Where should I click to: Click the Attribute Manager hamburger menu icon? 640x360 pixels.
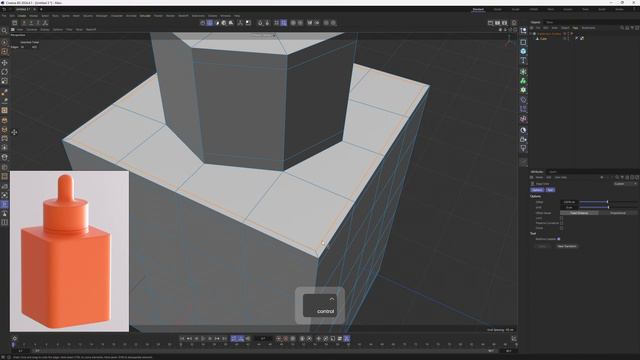click(x=531, y=177)
